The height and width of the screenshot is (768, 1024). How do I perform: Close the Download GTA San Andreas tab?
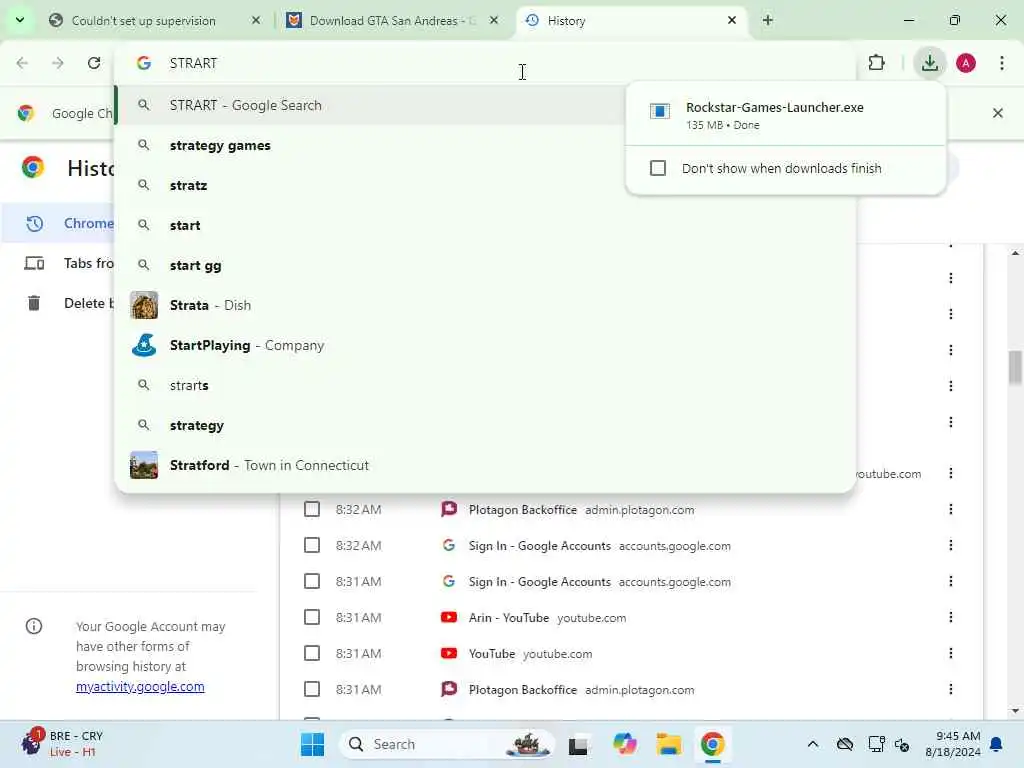pos(494,21)
